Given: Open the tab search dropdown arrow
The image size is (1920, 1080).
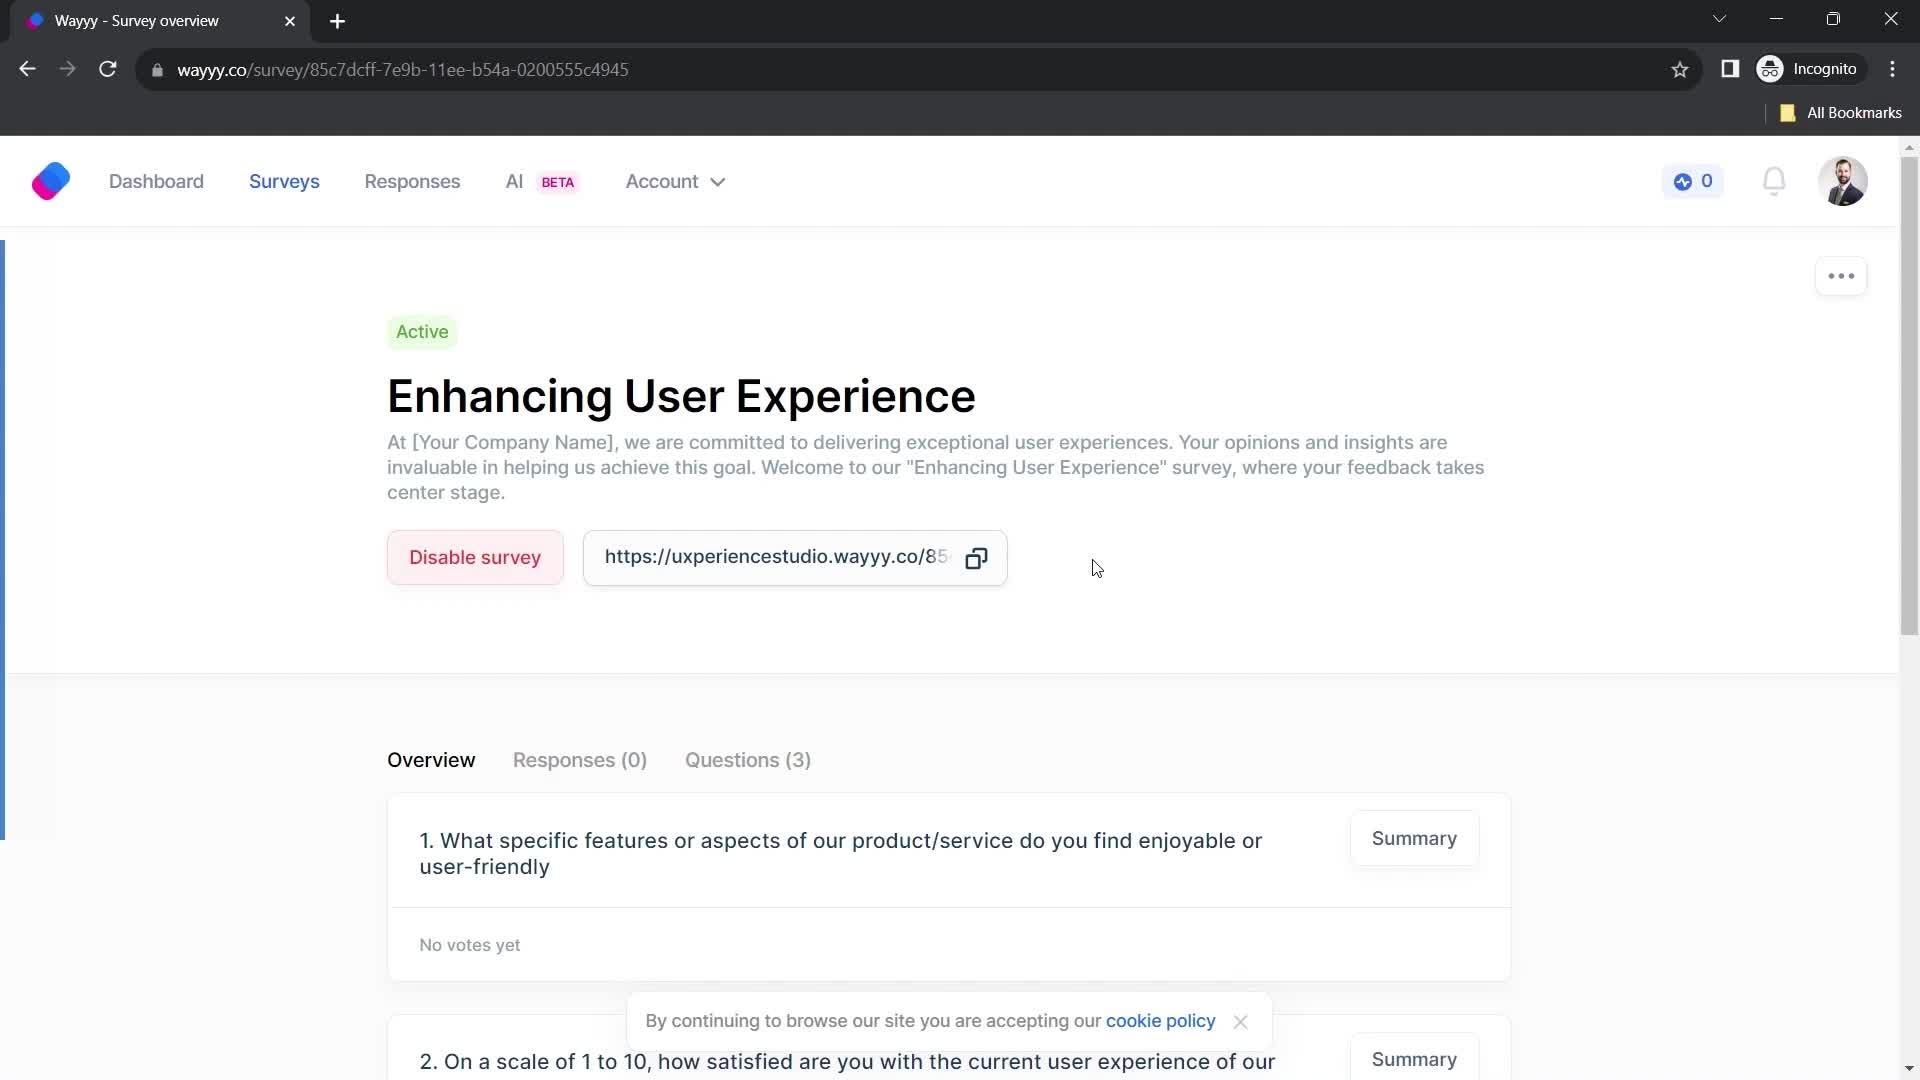Looking at the screenshot, I should 1719,19.
